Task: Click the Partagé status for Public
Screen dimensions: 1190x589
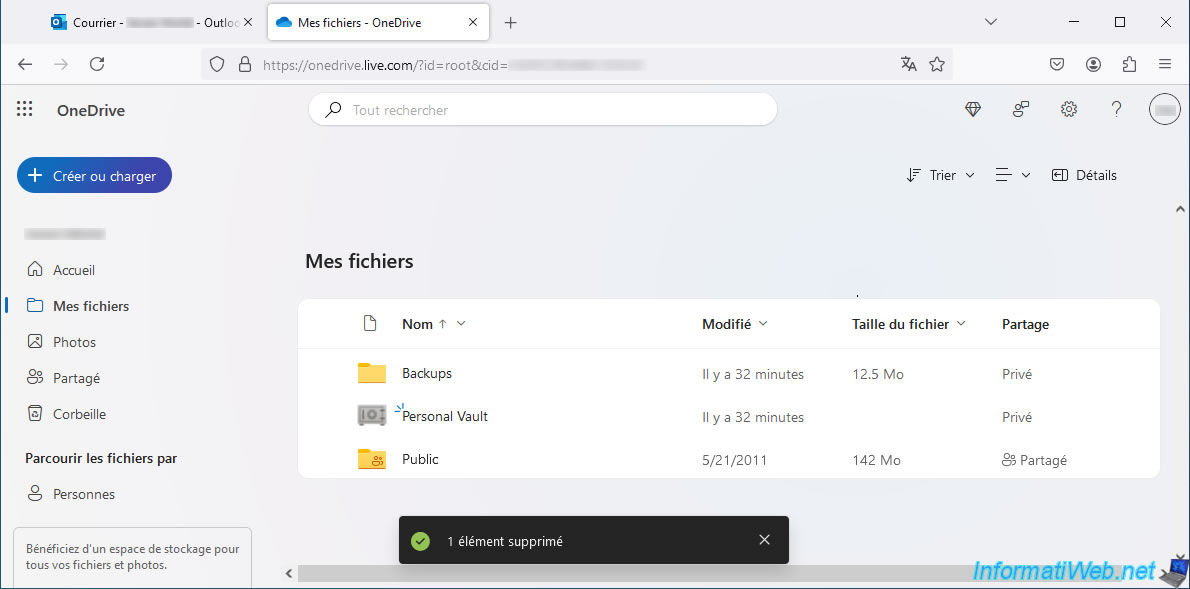Action: tap(1034, 460)
